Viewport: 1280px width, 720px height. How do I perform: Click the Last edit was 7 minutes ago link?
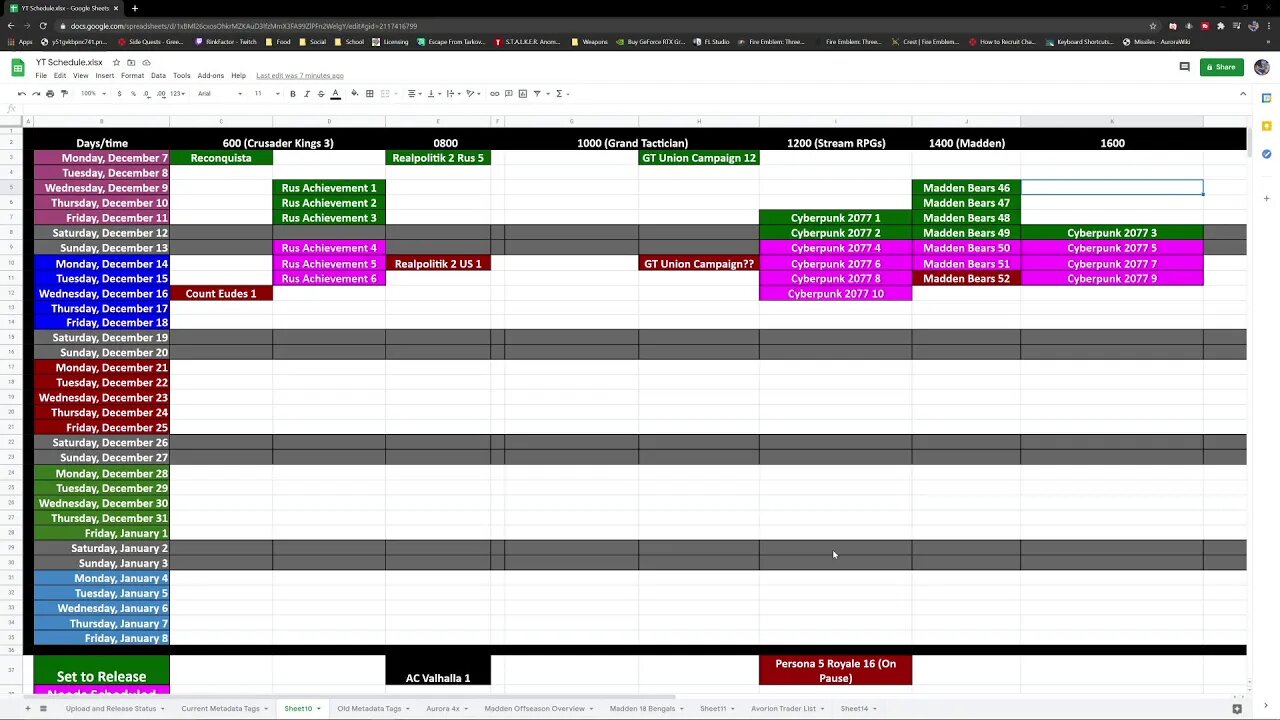coord(300,76)
